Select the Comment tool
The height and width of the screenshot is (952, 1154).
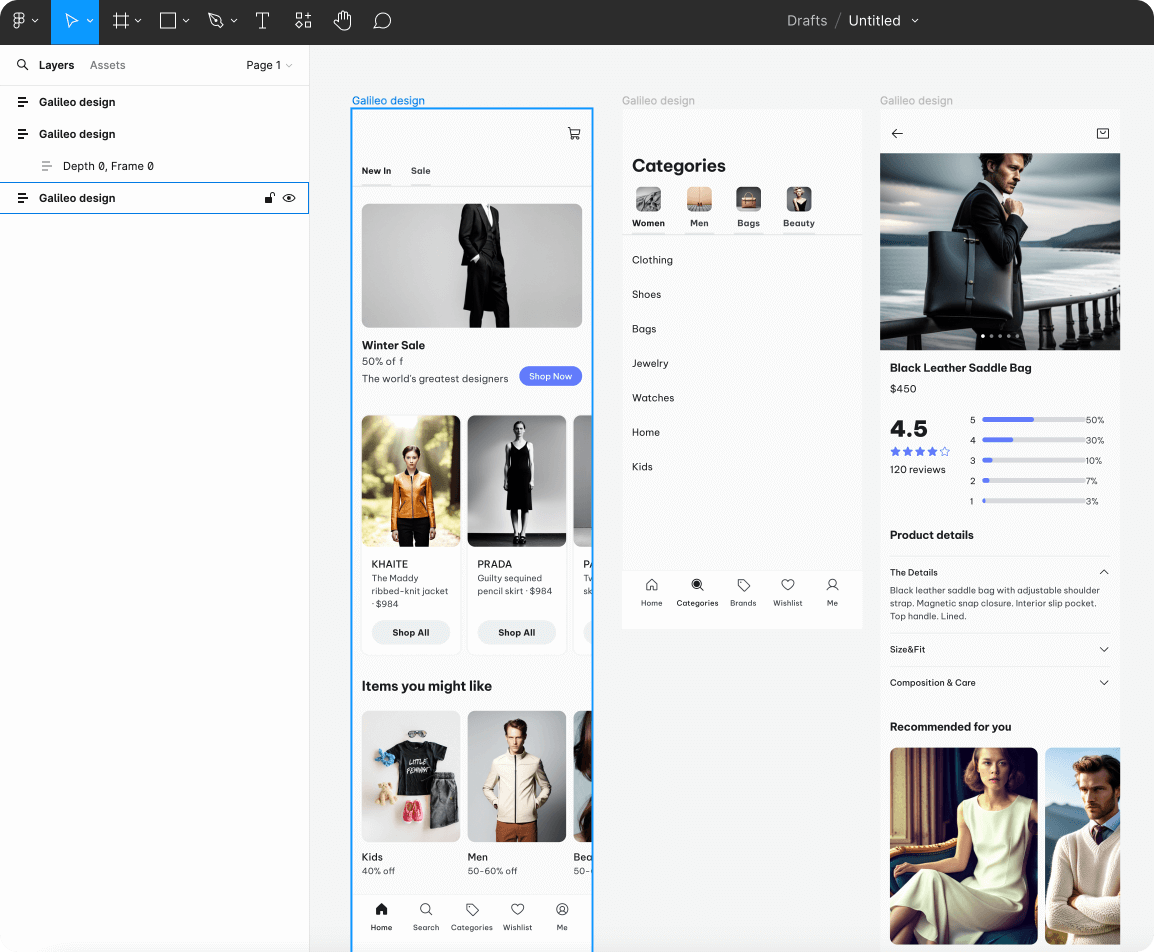click(x=382, y=21)
